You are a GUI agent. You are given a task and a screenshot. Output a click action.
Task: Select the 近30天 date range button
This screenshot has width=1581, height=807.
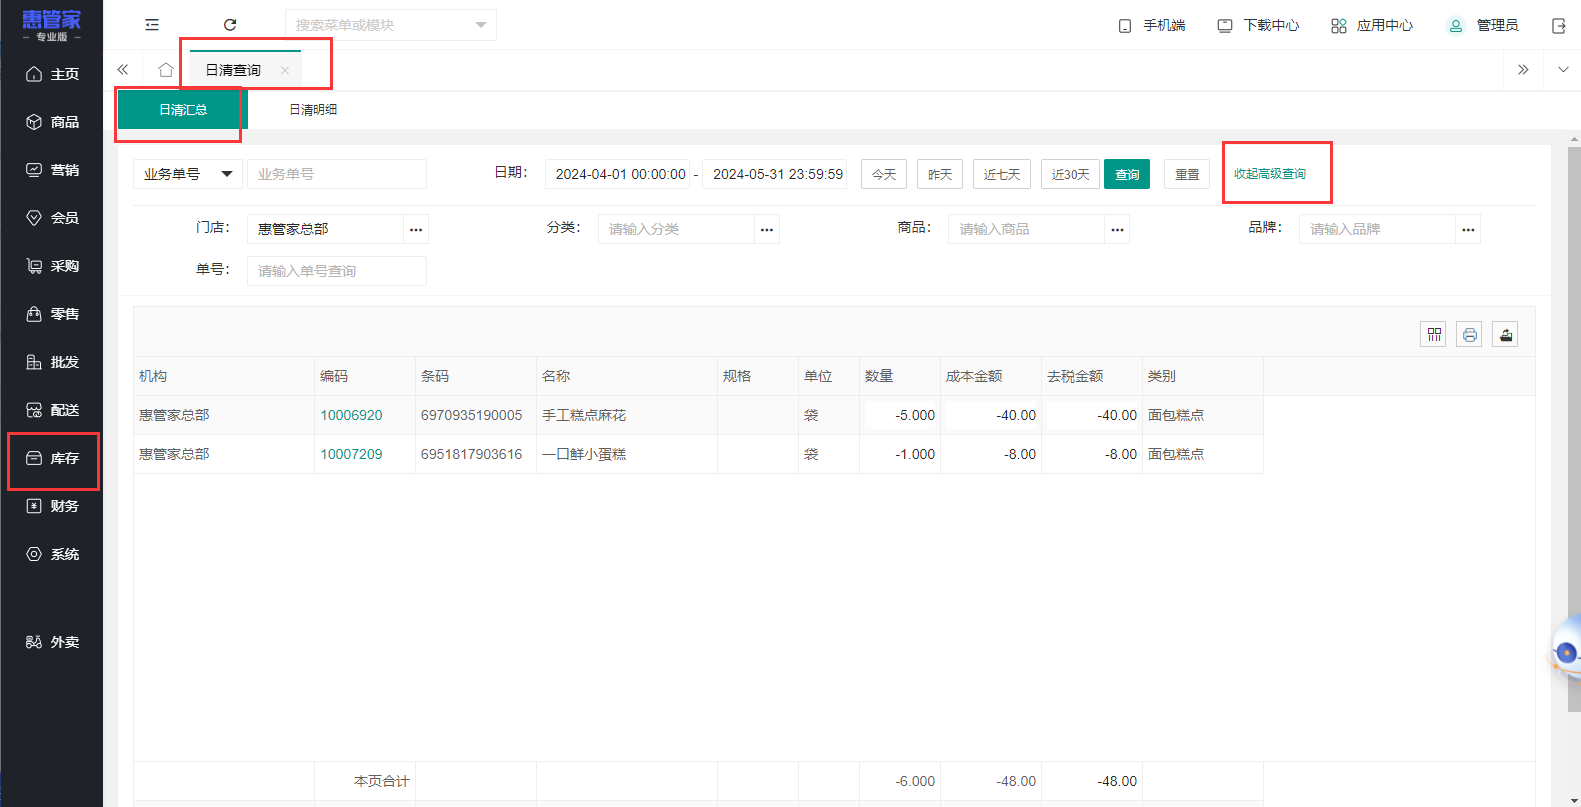click(x=1071, y=174)
